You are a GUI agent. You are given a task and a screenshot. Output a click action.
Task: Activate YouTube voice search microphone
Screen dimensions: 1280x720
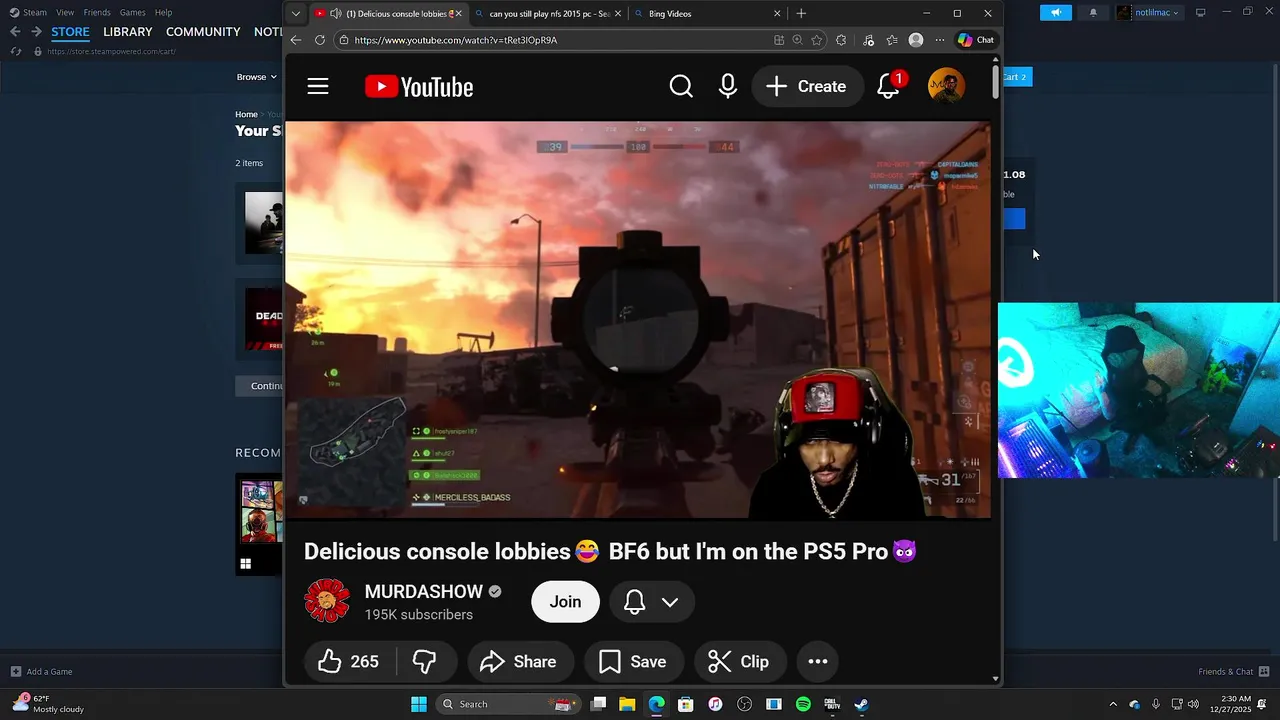[x=728, y=87]
